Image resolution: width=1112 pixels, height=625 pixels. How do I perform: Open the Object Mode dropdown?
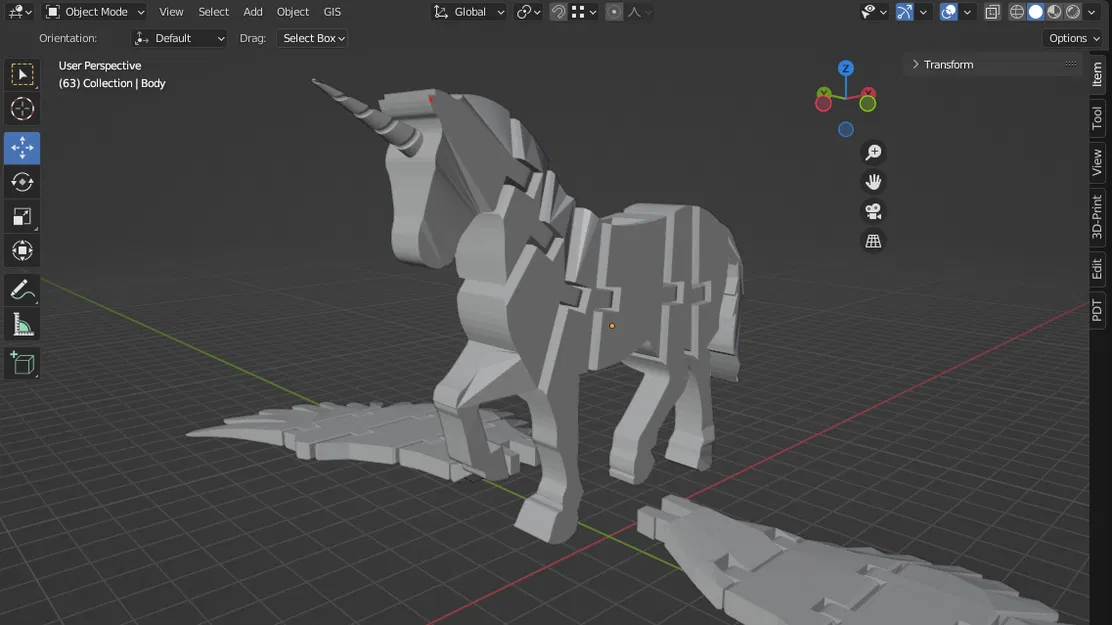pyautogui.click(x=94, y=11)
